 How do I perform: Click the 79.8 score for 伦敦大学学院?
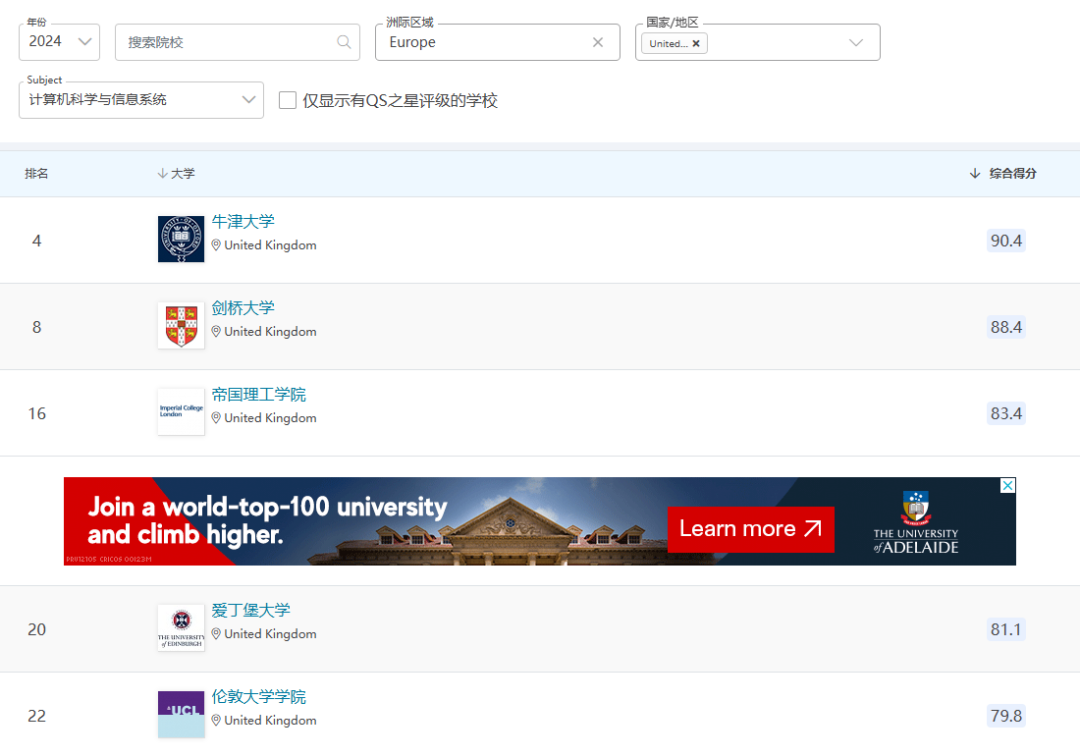coord(1006,716)
